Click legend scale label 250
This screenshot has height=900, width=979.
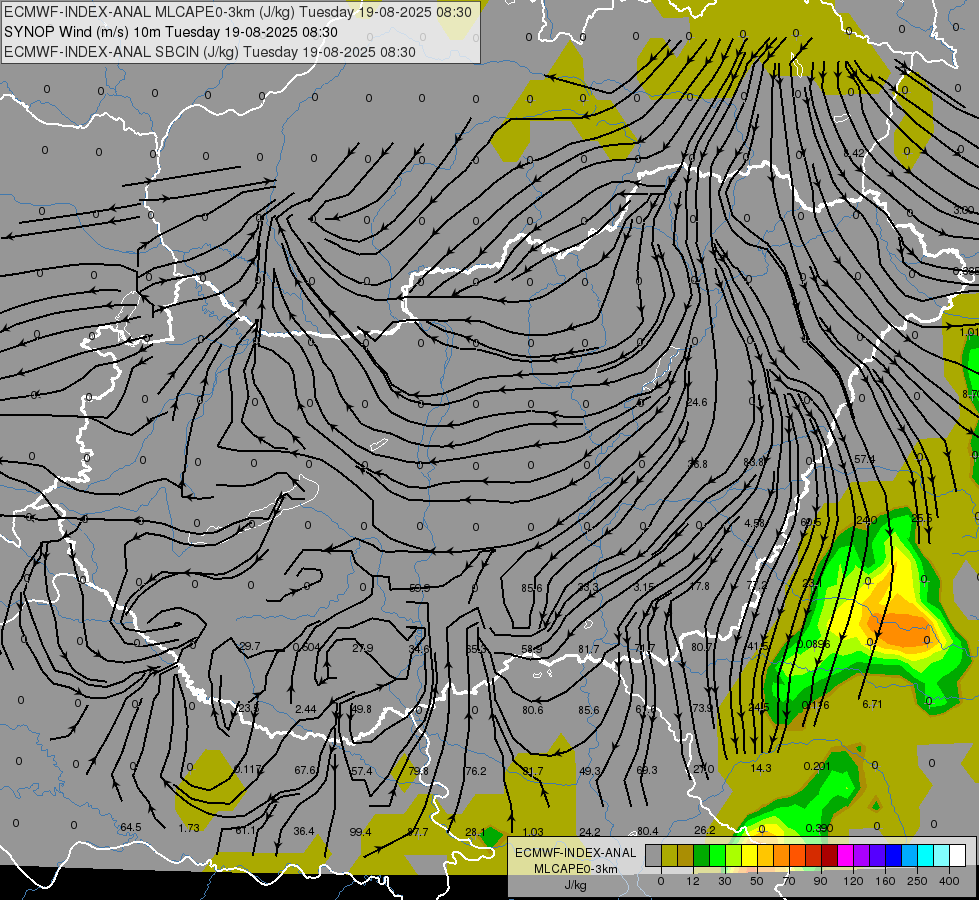click(917, 881)
